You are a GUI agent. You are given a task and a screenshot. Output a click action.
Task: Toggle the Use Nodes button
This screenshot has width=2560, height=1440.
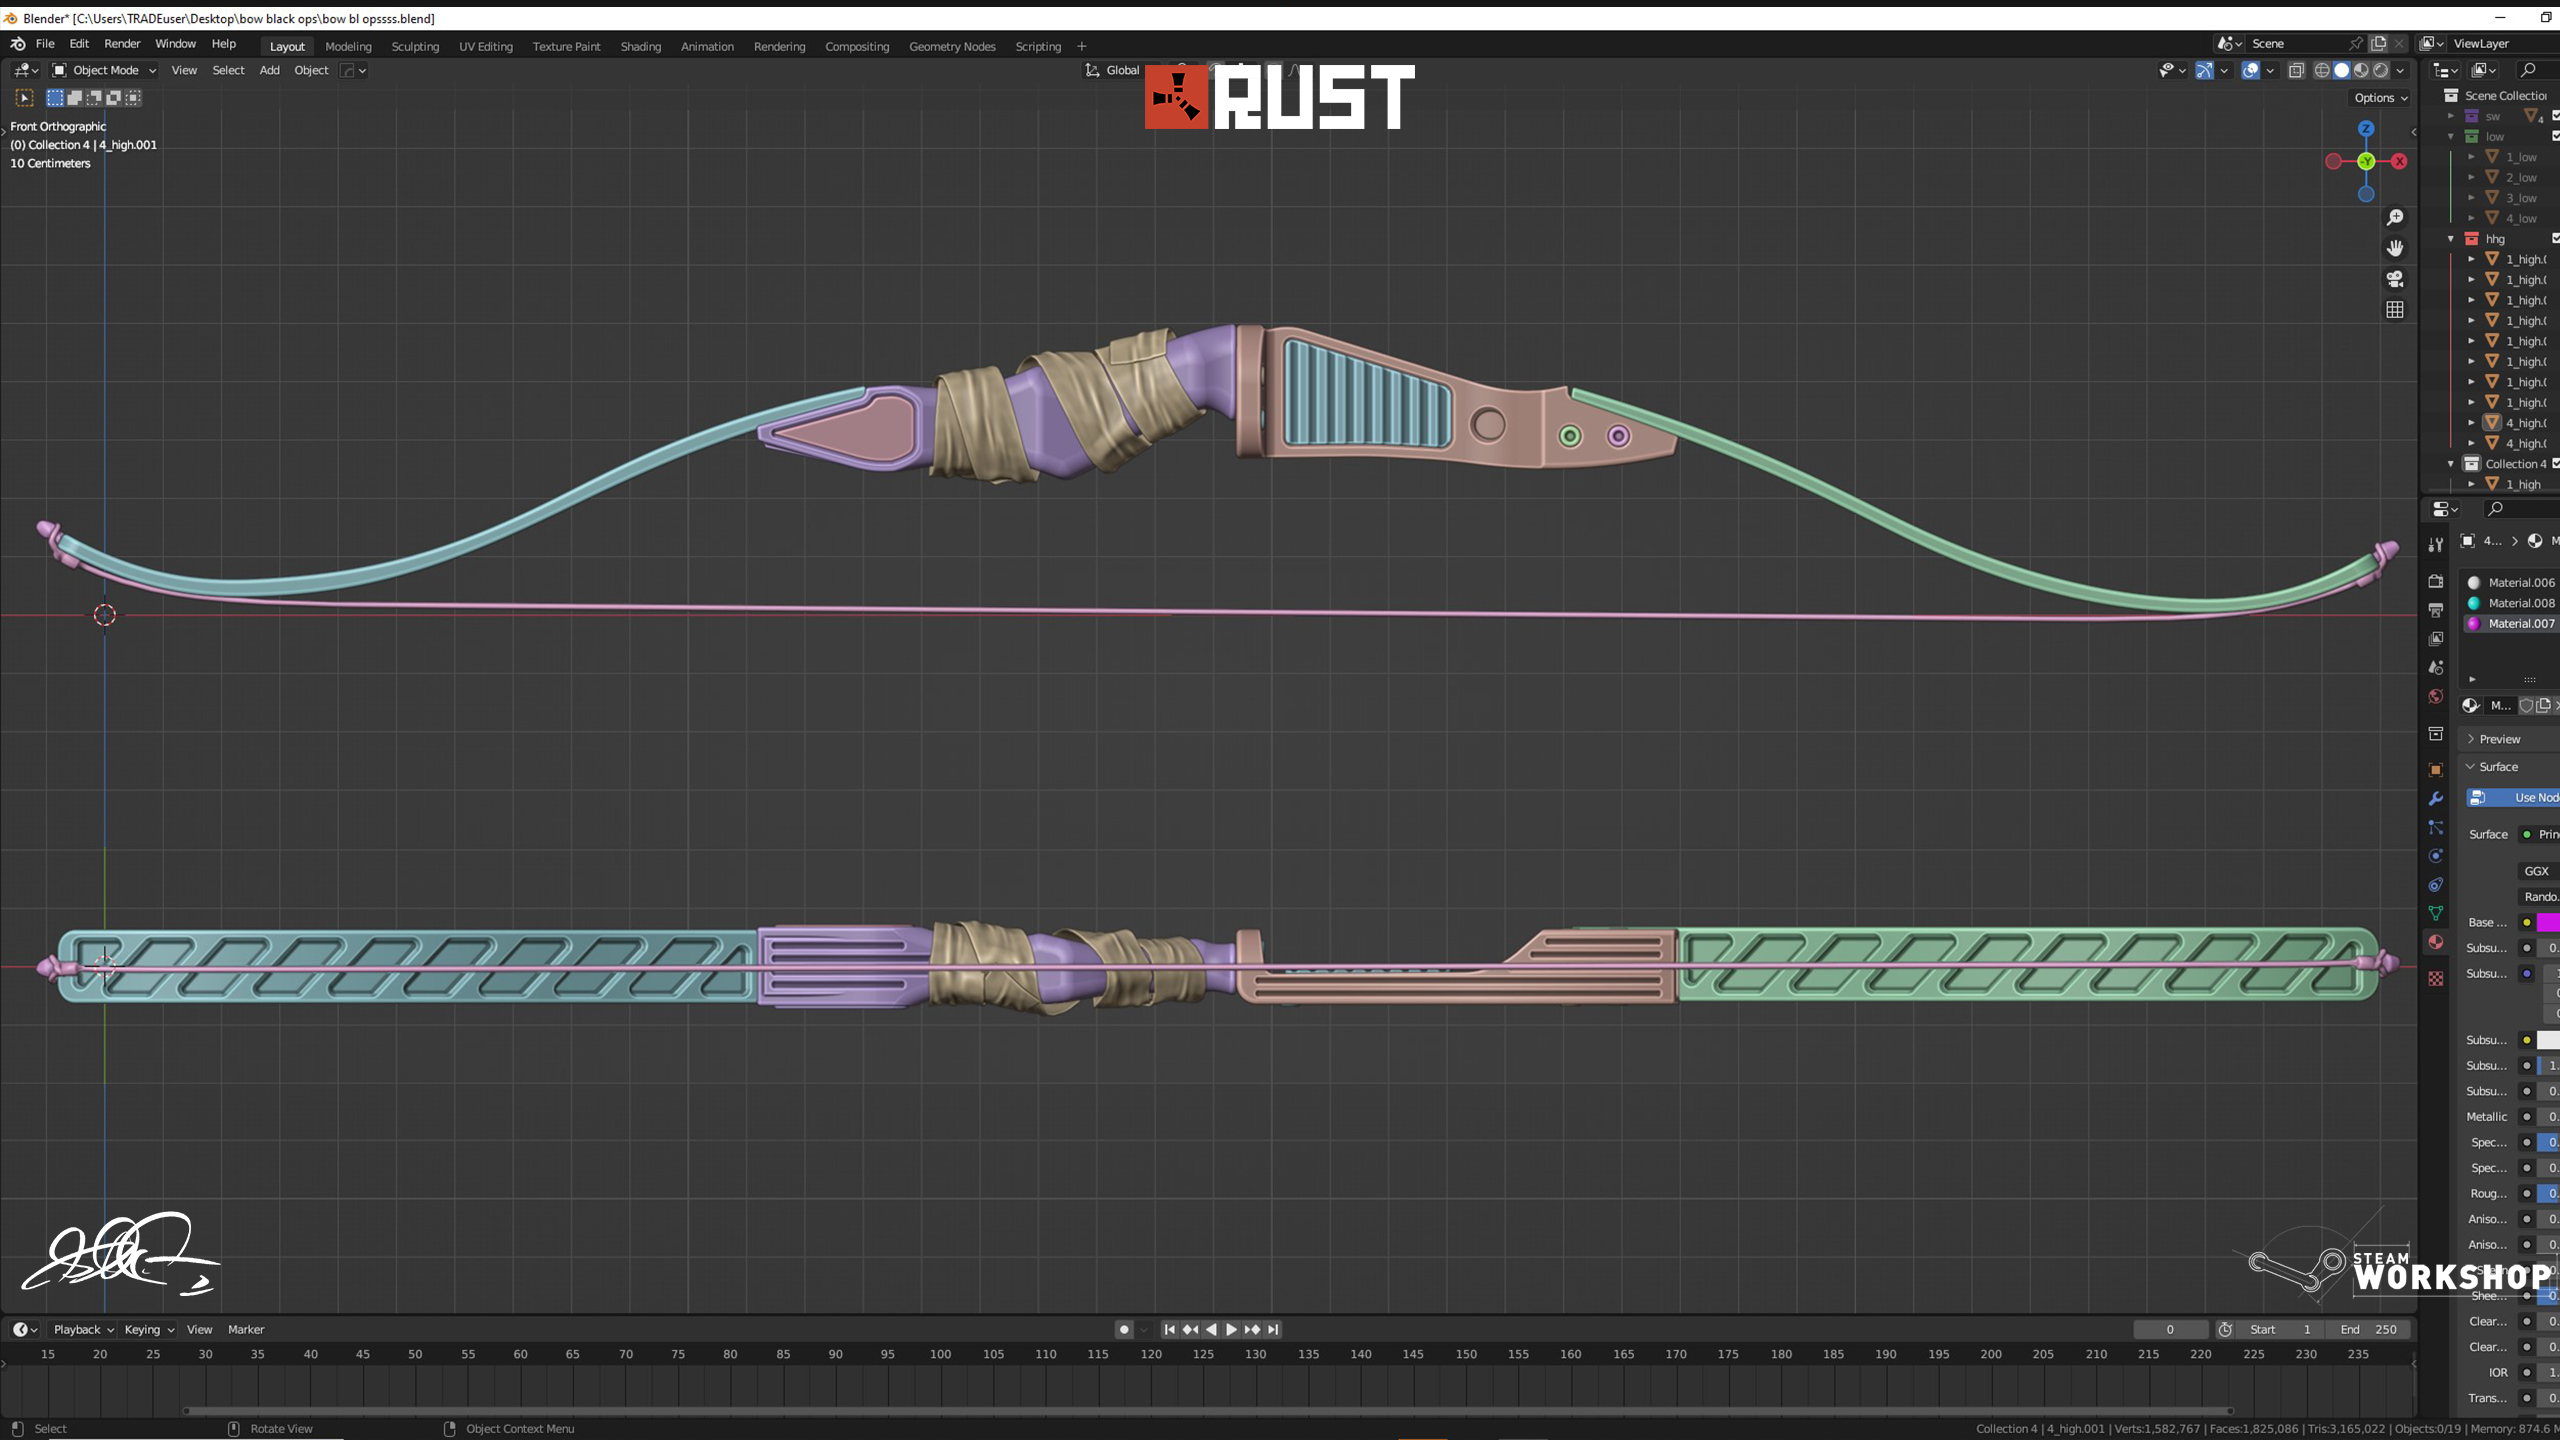click(x=2514, y=797)
